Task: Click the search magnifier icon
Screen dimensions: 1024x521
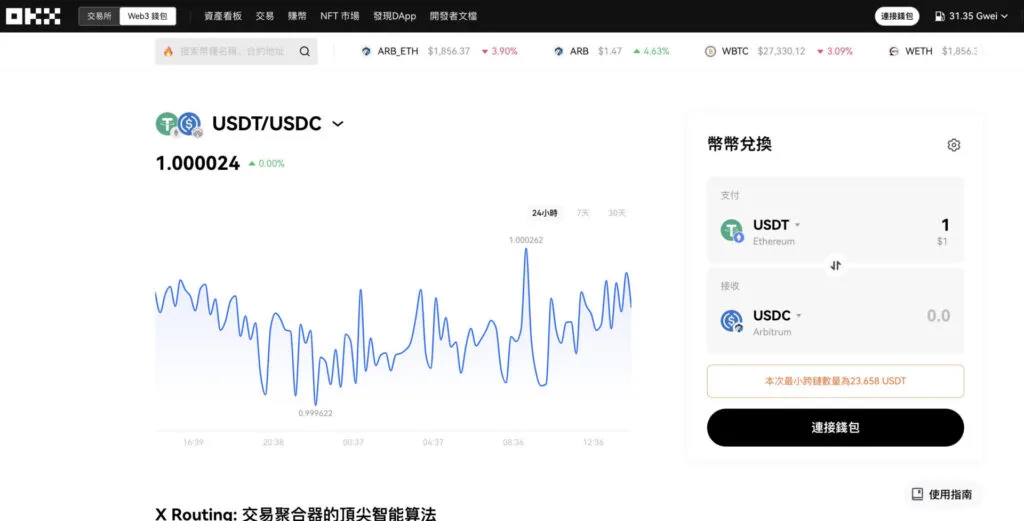Action: 305,52
